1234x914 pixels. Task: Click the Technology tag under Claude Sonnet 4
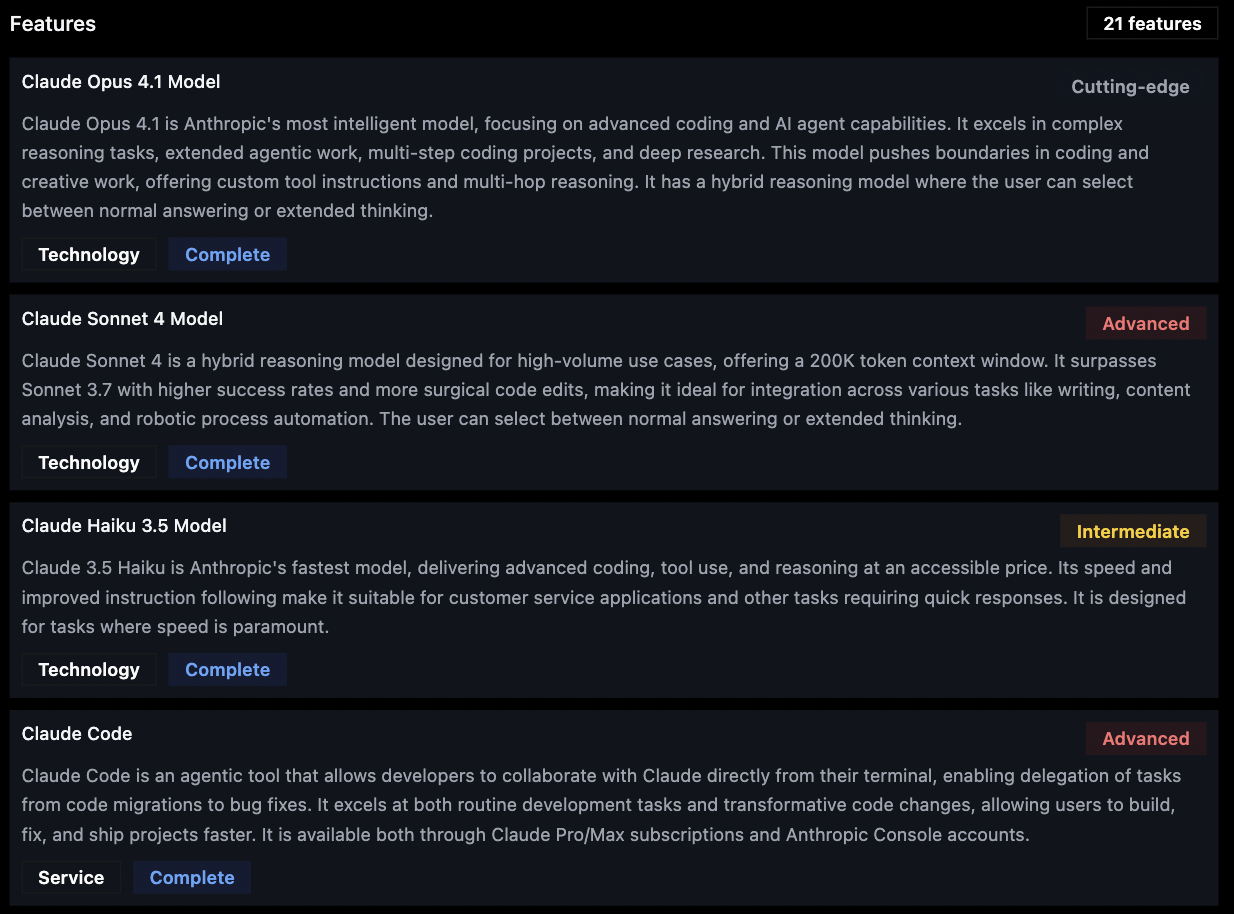point(89,463)
